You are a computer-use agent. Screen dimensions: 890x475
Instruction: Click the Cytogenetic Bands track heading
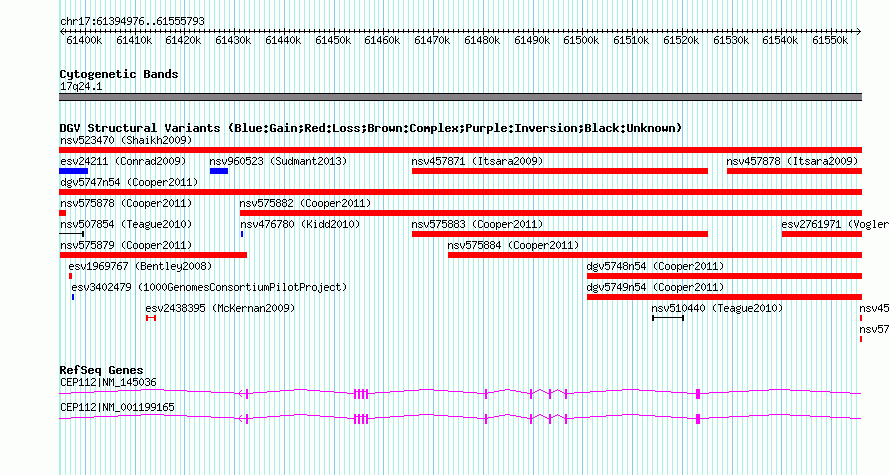coord(119,74)
